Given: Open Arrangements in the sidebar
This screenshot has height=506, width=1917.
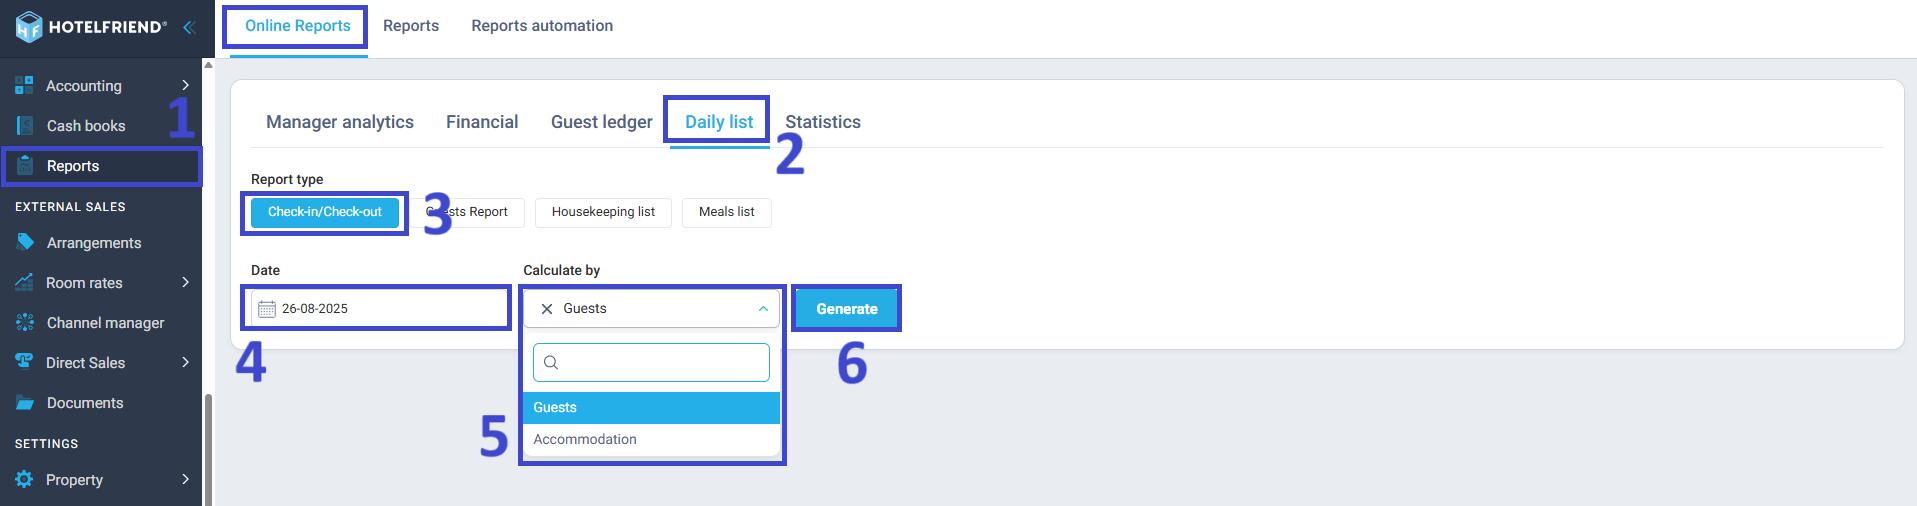Looking at the screenshot, I should [x=94, y=243].
